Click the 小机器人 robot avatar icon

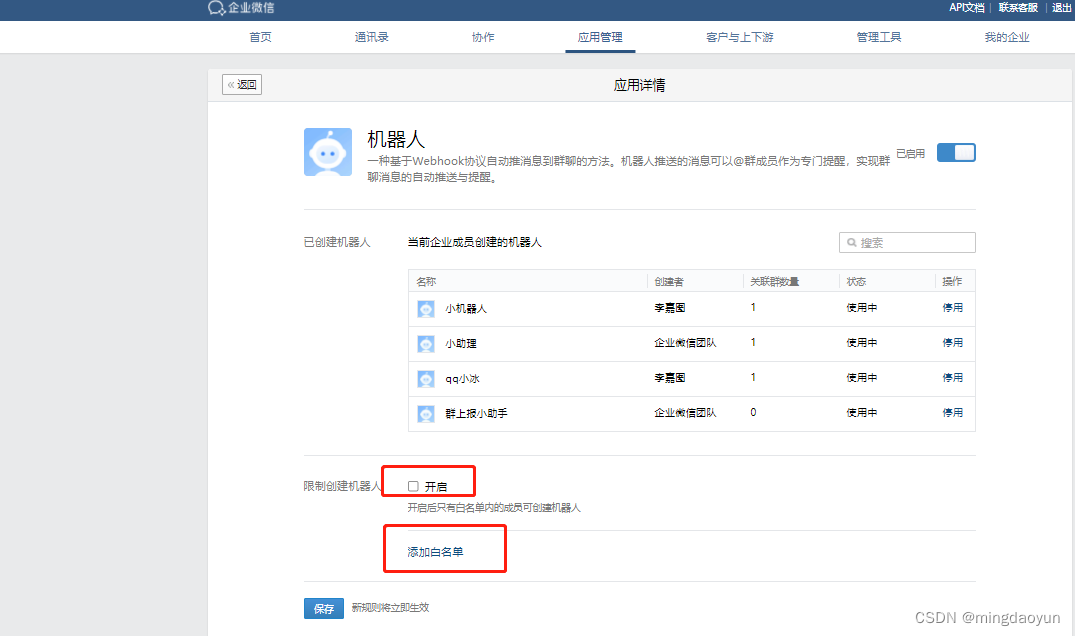tap(427, 307)
